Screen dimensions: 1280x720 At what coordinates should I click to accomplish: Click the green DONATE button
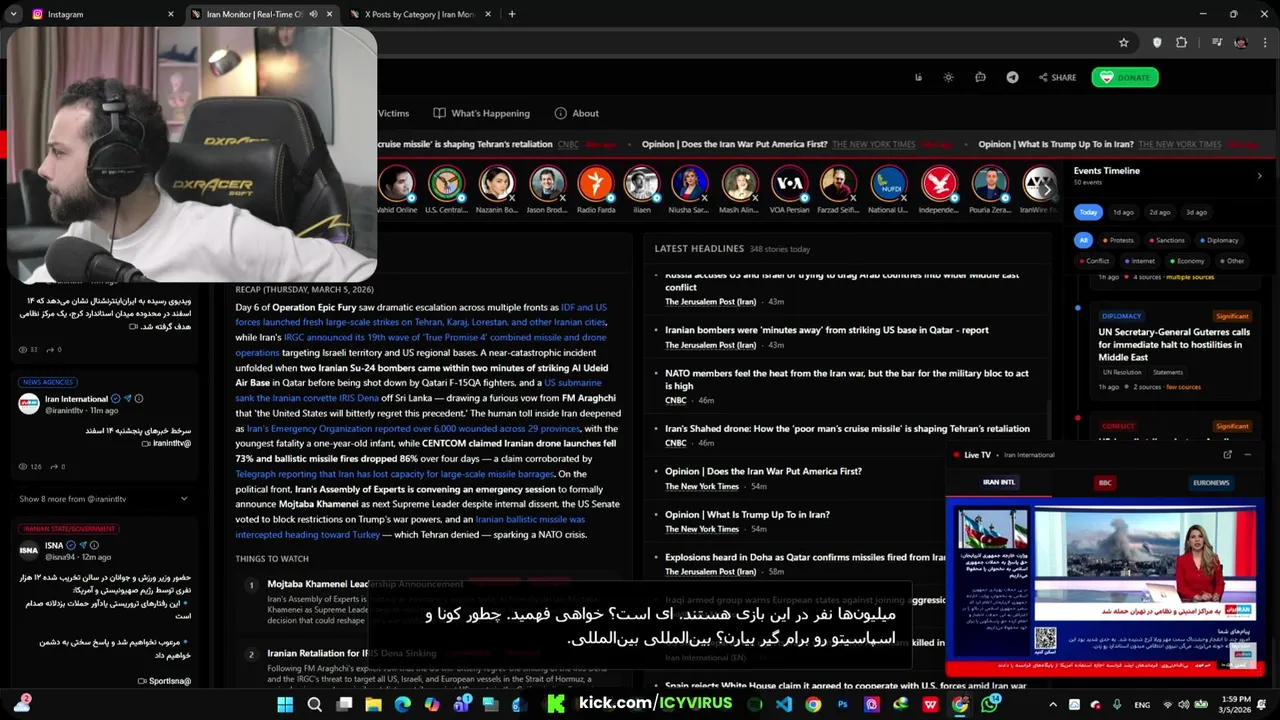(1125, 77)
